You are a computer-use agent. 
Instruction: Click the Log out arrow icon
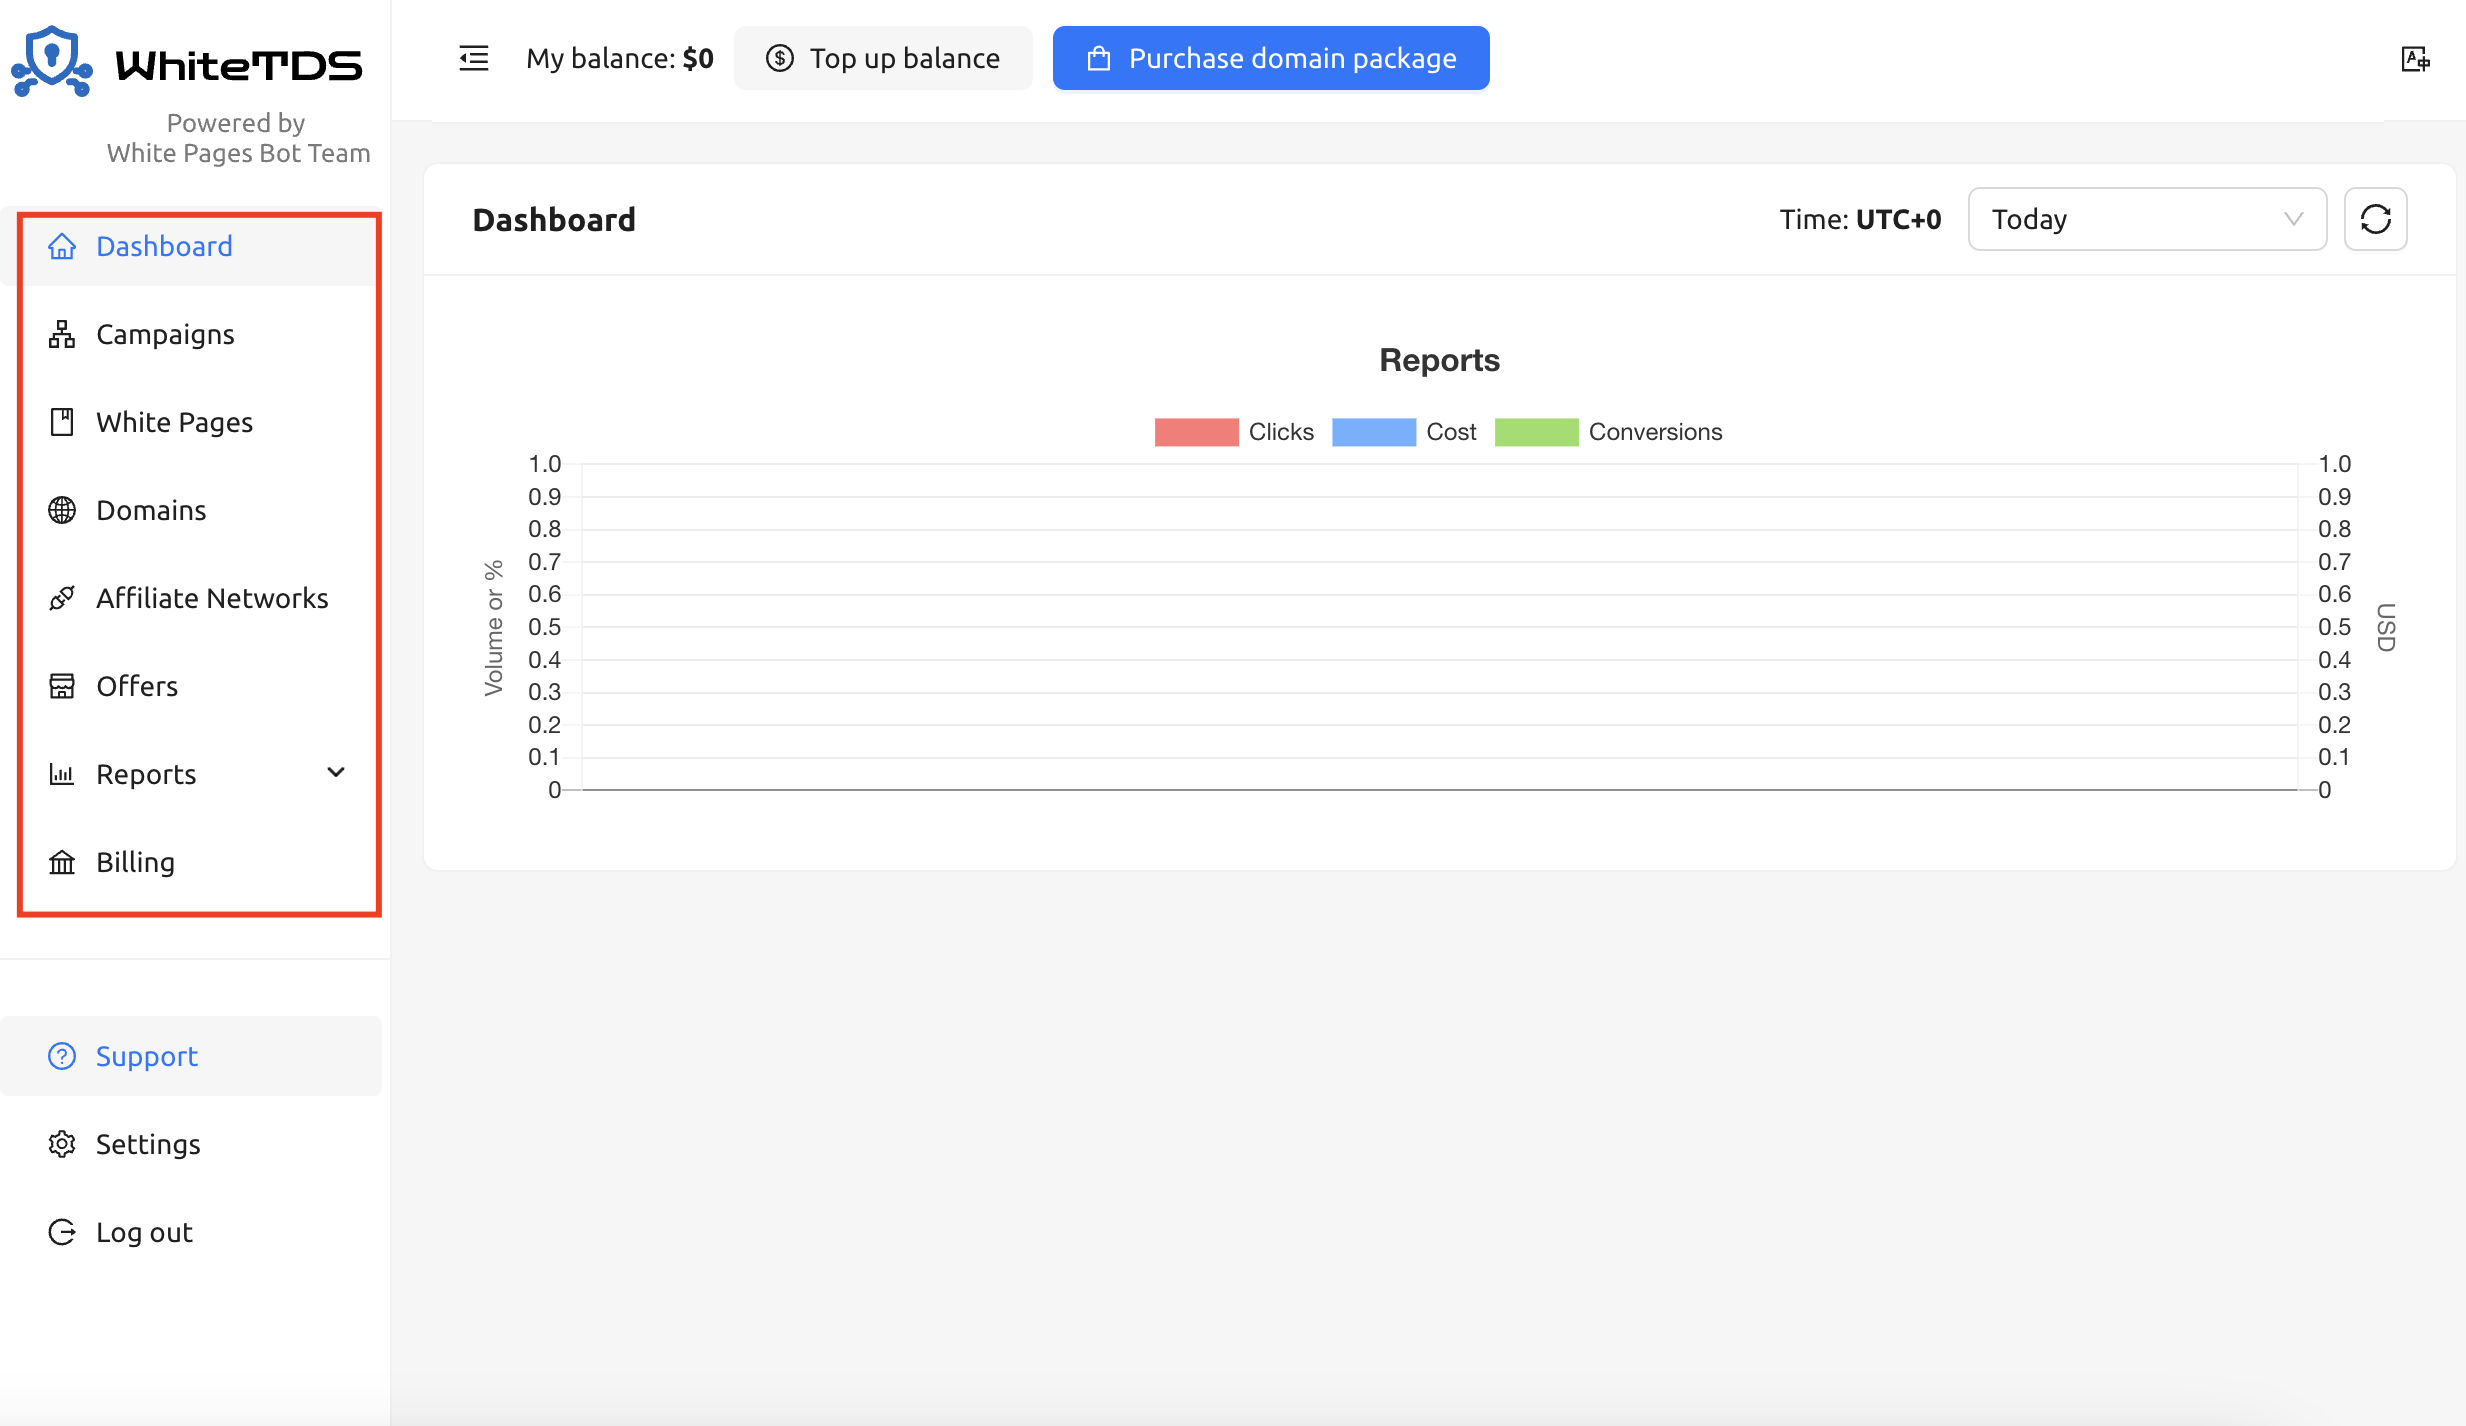[62, 1232]
